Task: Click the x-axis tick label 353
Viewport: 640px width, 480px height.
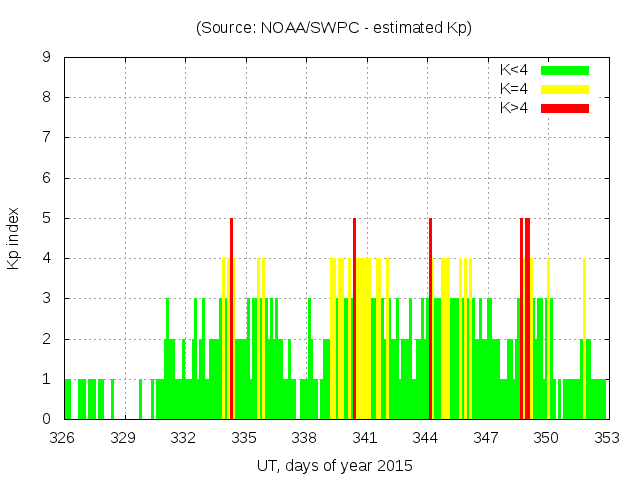Action: tap(607, 437)
